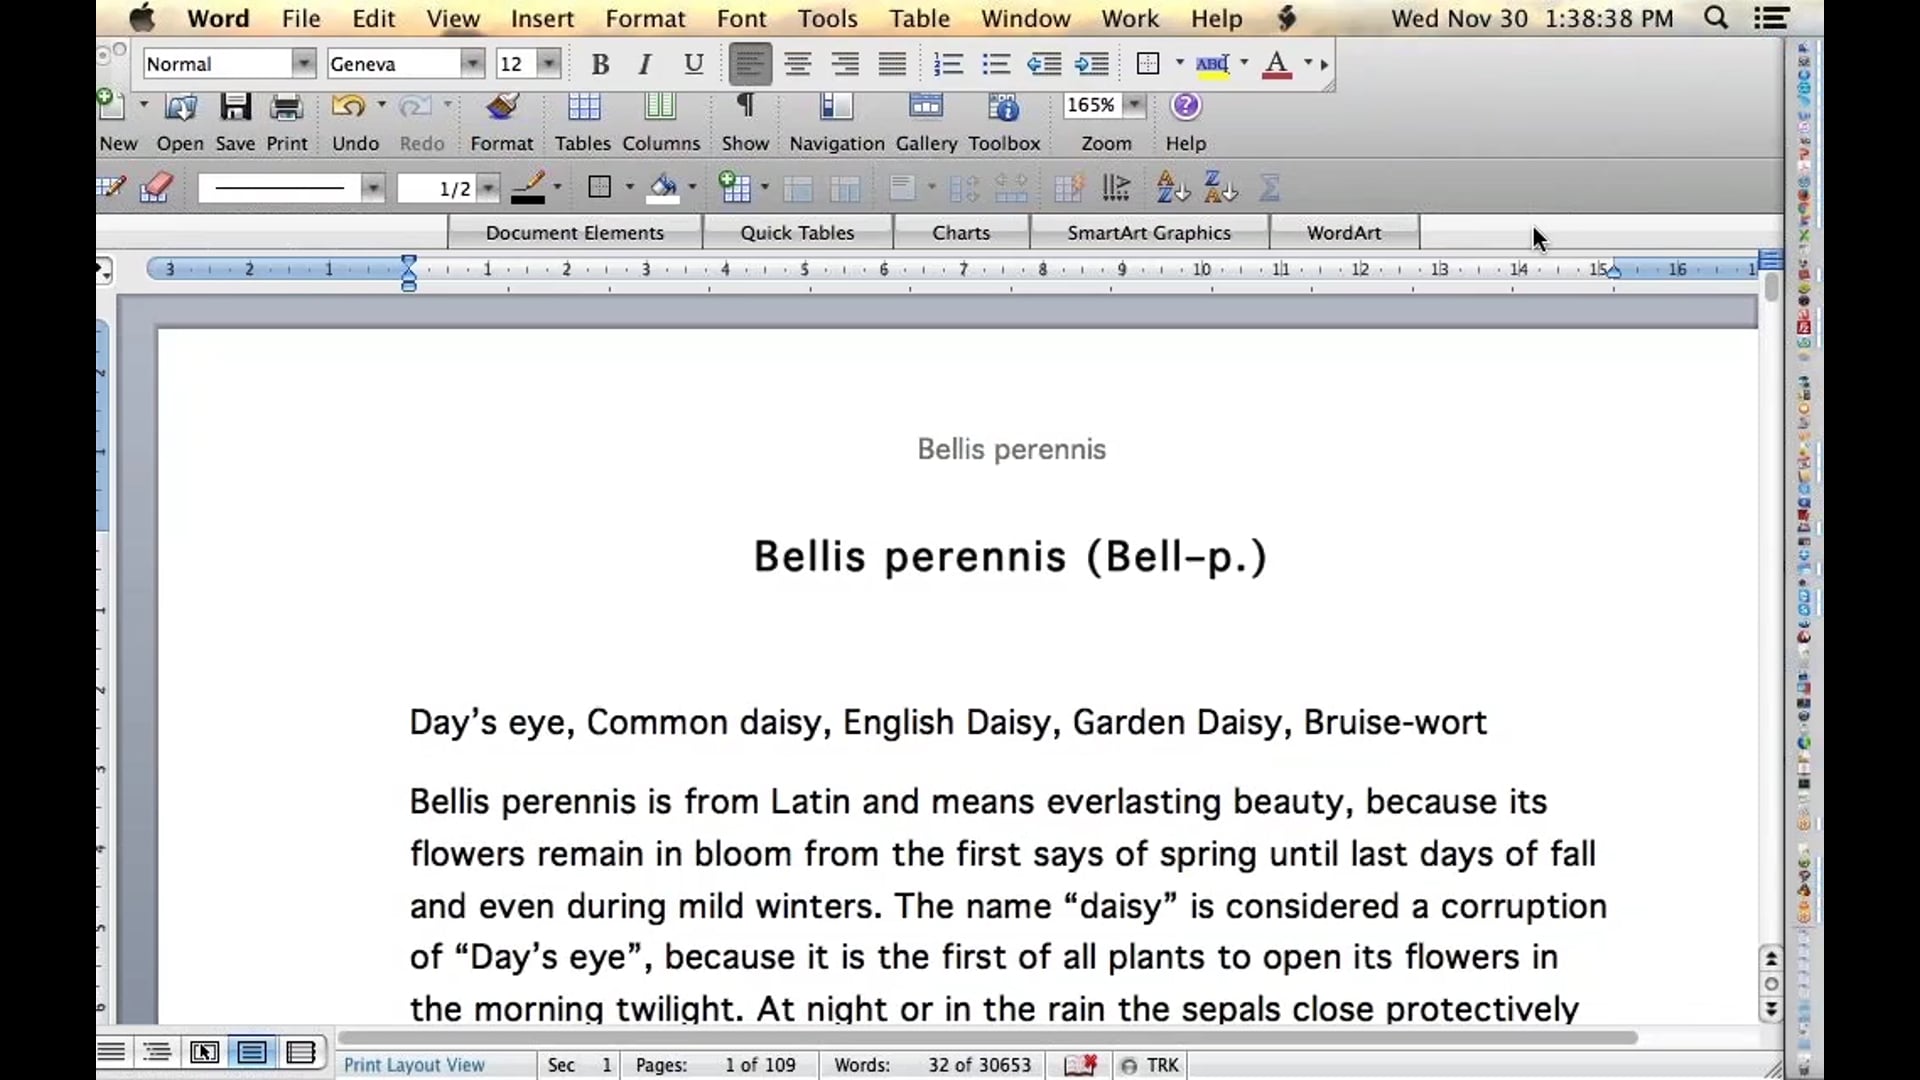Click the Sort Ascending icon

point(1171,187)
